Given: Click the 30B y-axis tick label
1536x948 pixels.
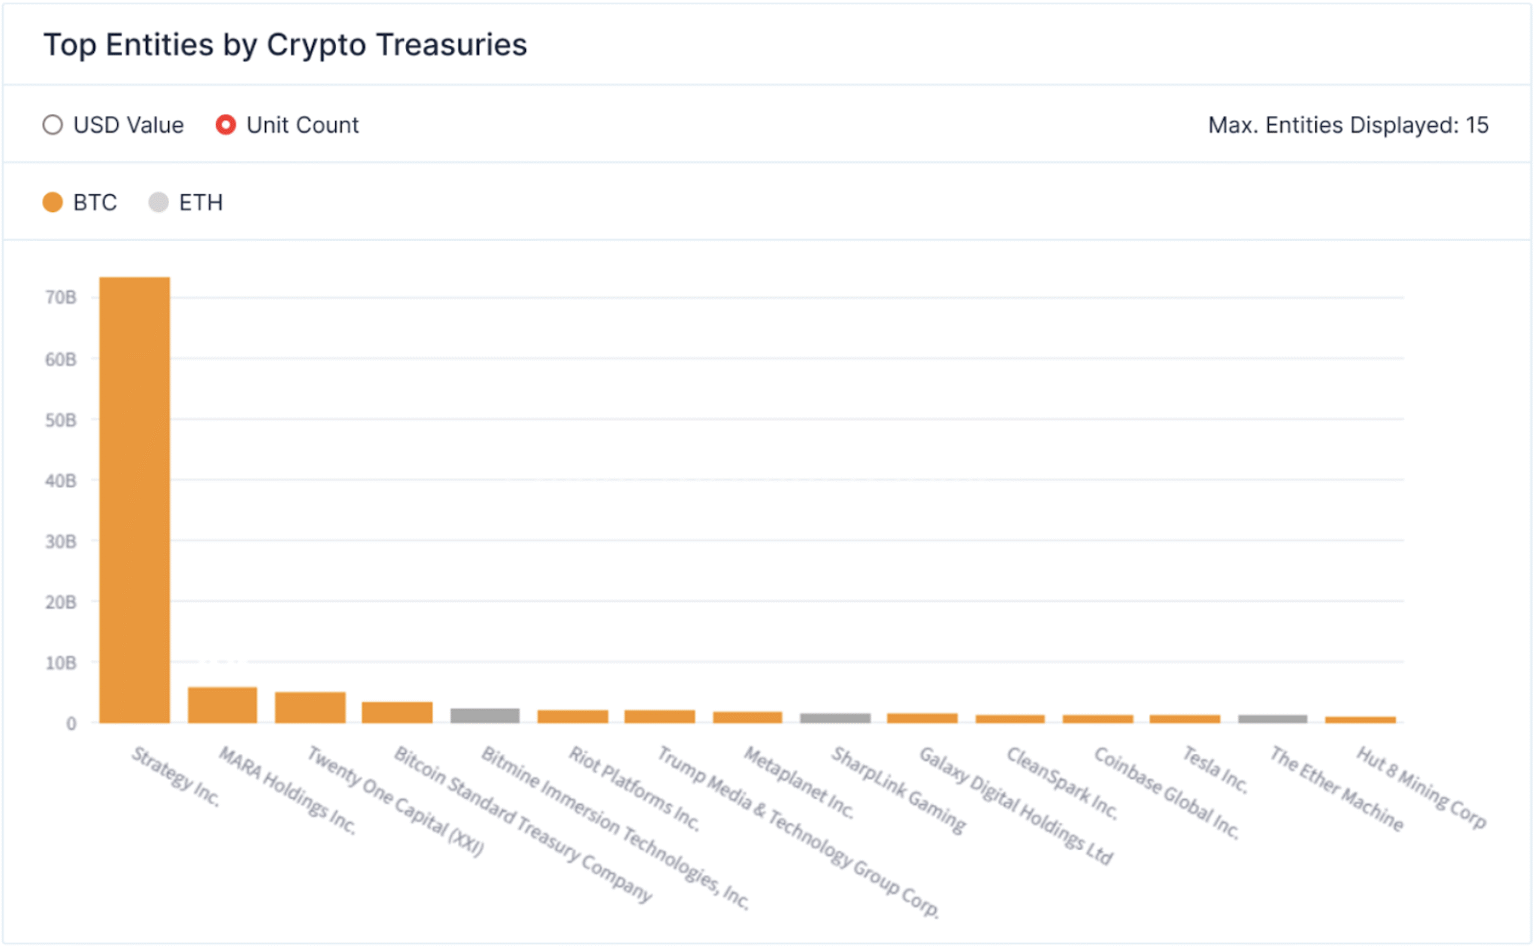Looking at the screenshot, I should click(x=61, y=541).
